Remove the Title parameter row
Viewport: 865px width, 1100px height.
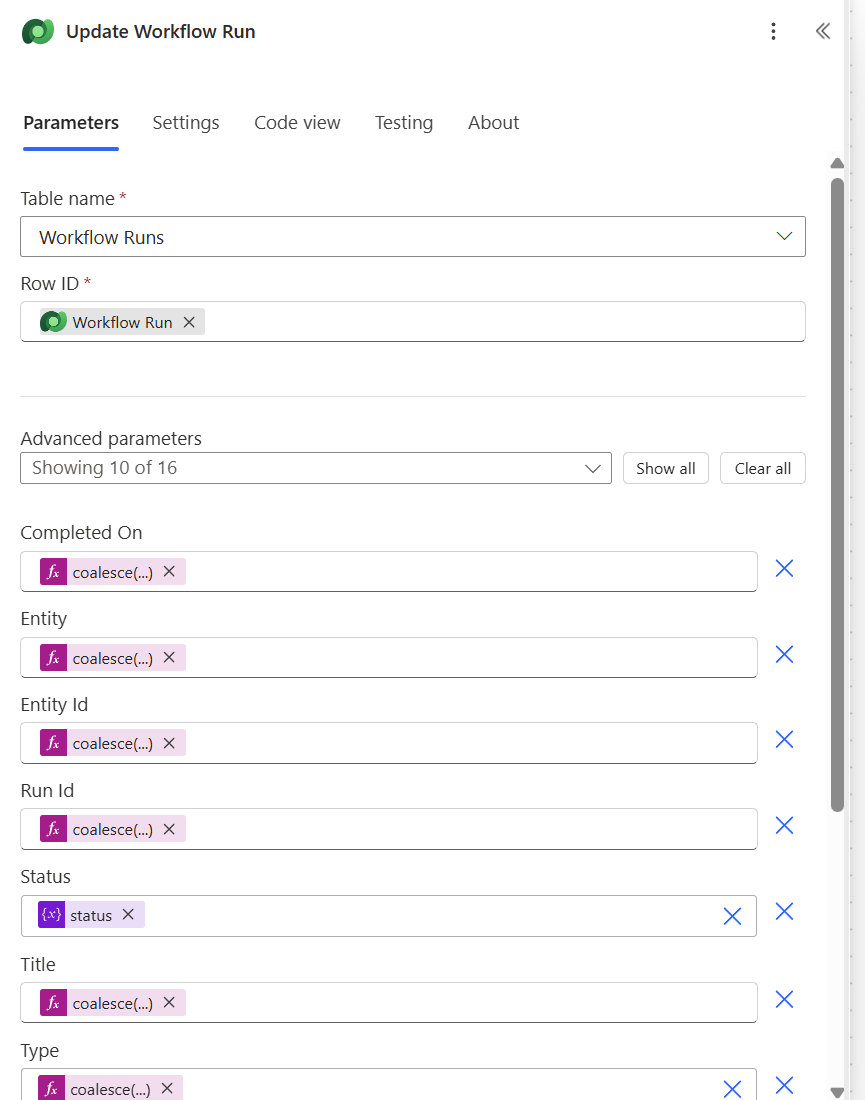point(784,1000)
